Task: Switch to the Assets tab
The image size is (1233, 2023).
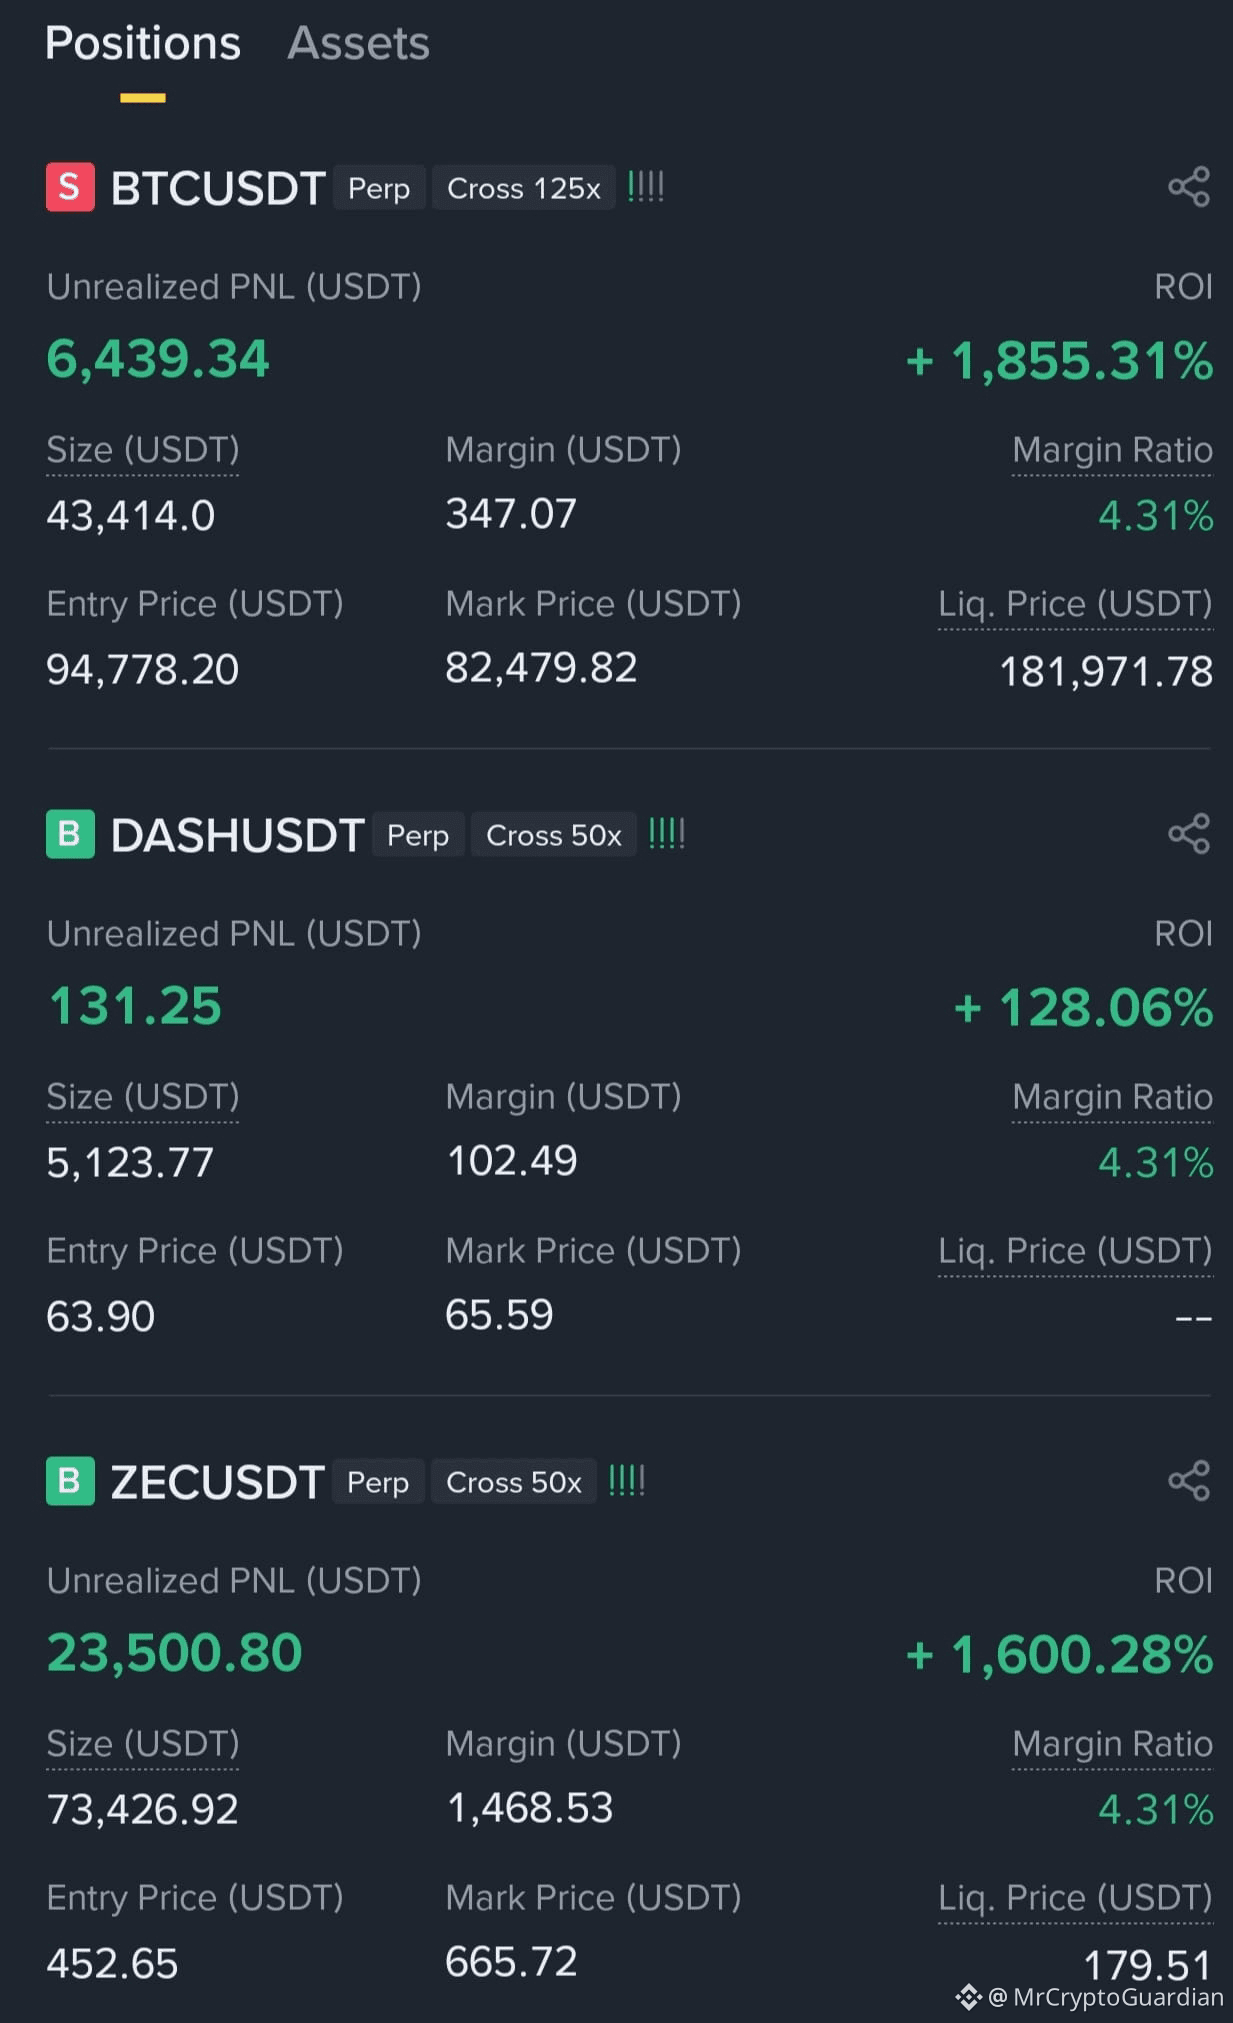Action: [x=358, y=43]
